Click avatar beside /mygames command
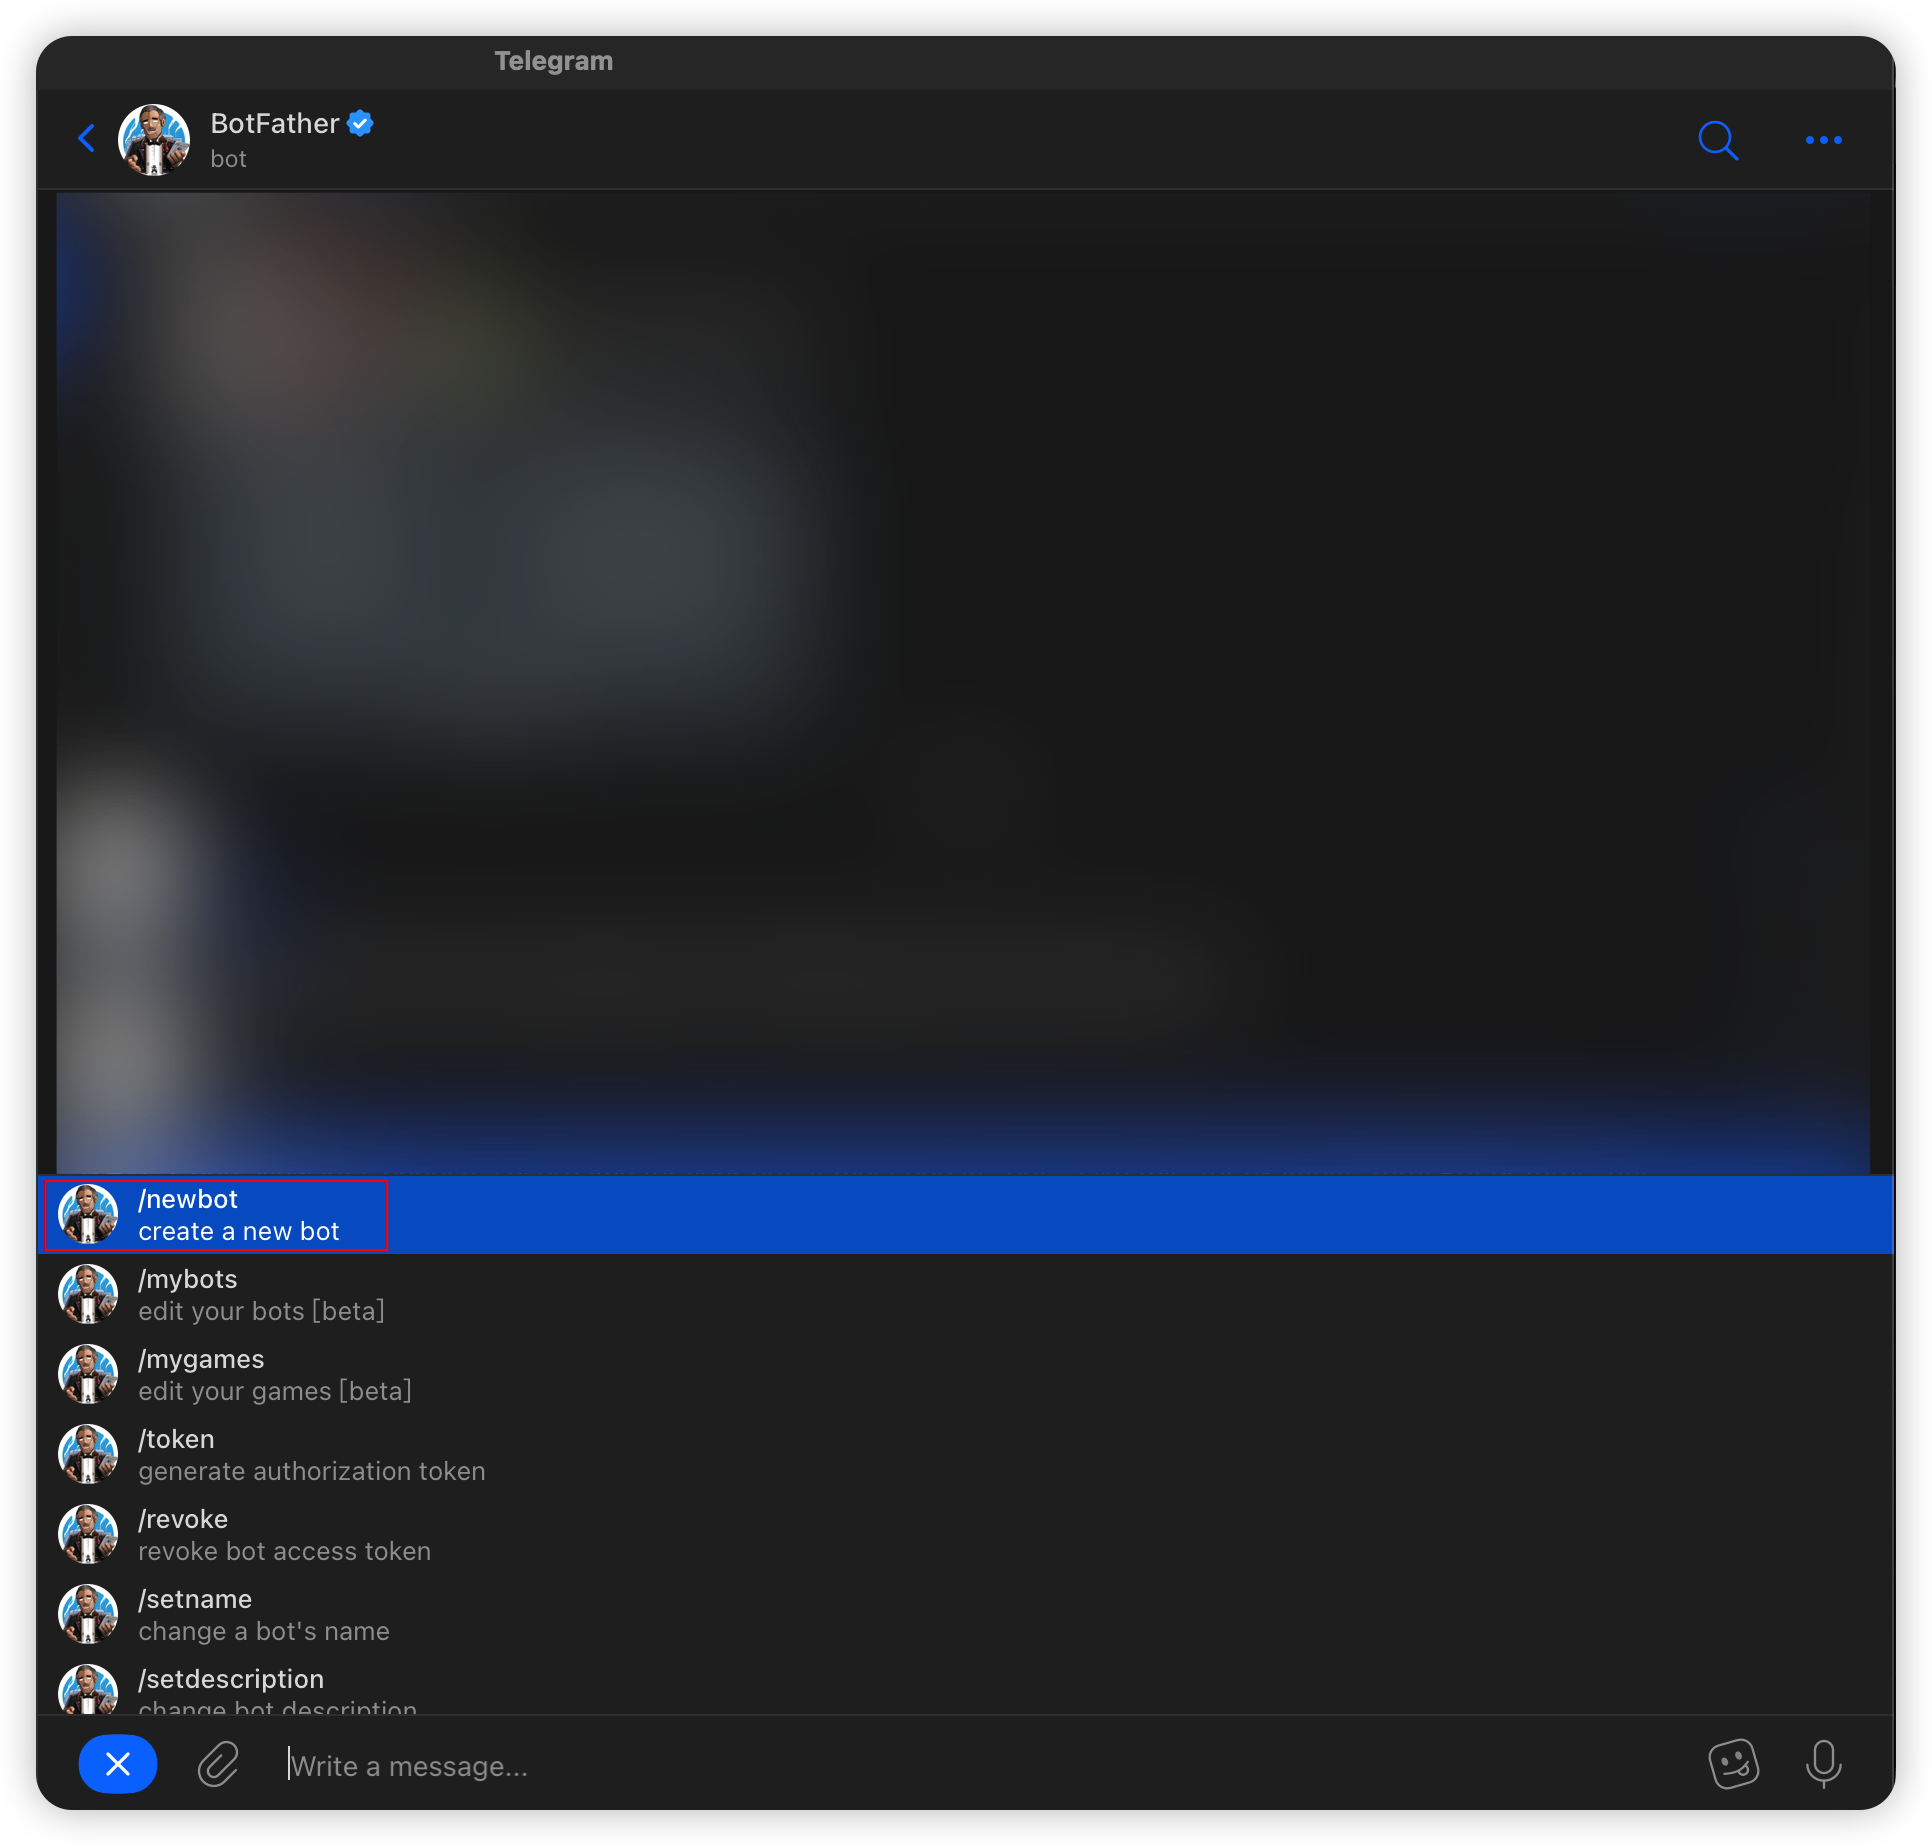 pos(88,1374)
